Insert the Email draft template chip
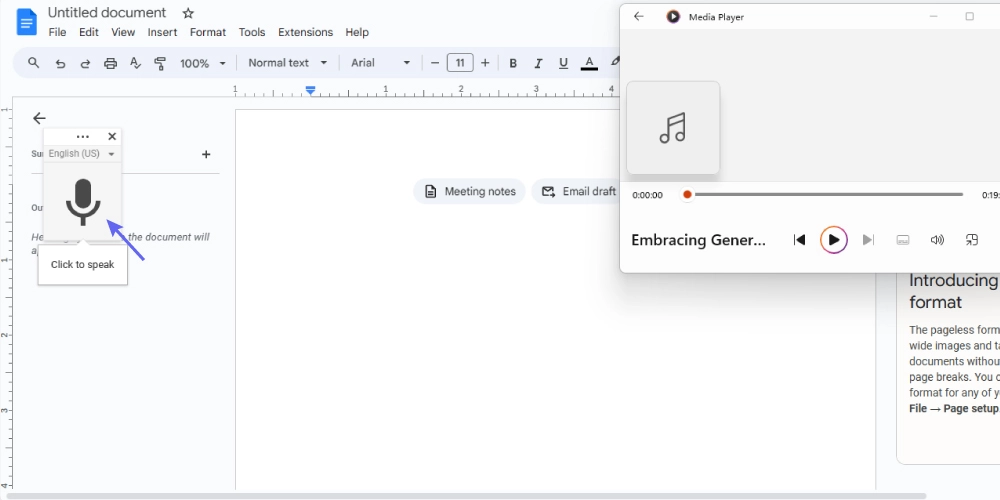The height and width of the screenshot is (500, 1000). tap(577, 191)
